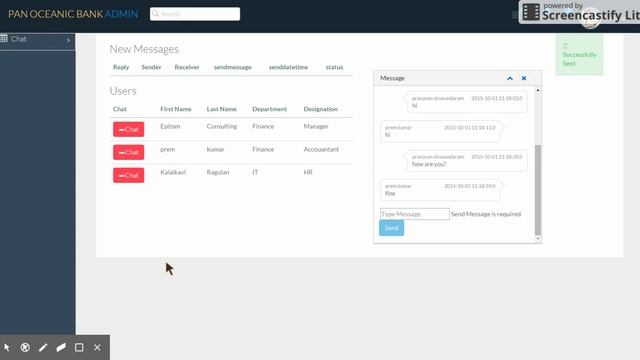
Task: Start chat with Epitom Consulting
Action: [x=129, y=129]
